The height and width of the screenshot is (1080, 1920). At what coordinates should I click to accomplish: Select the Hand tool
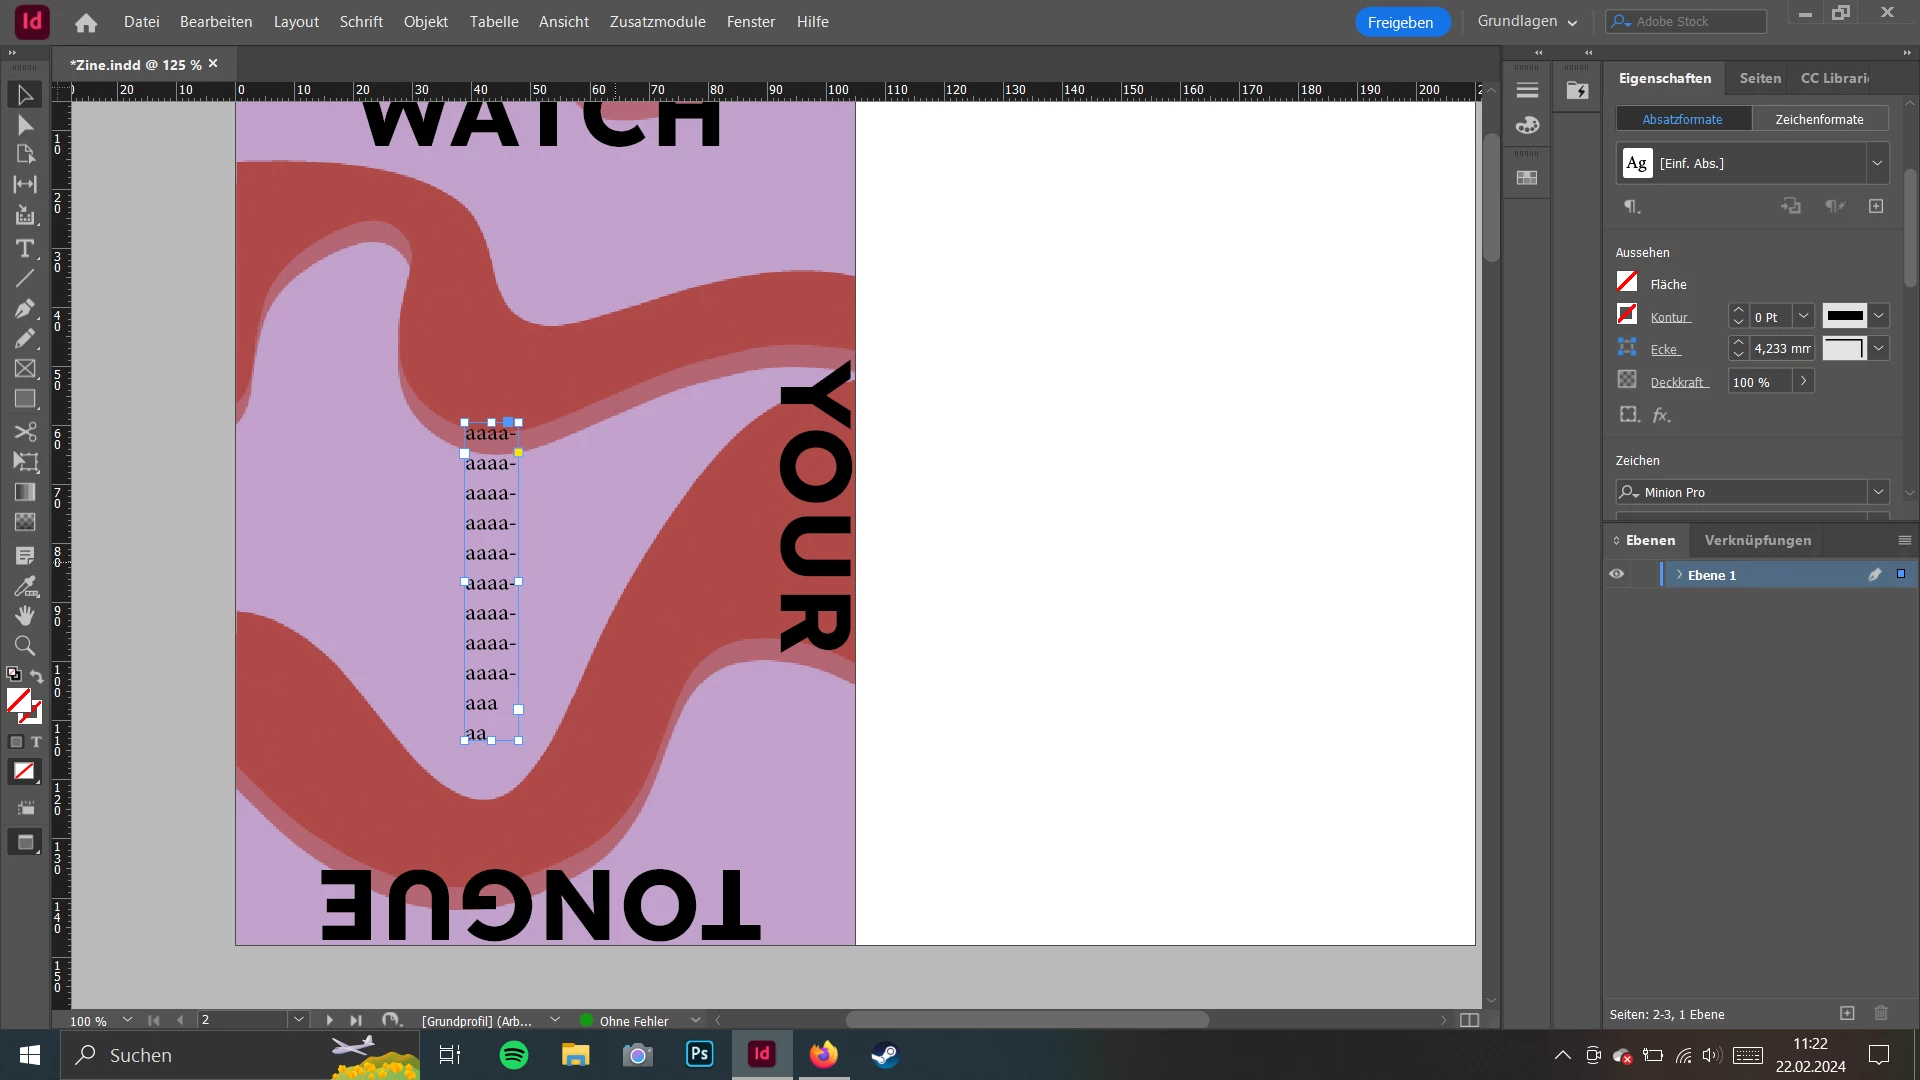tap(25, 615)
